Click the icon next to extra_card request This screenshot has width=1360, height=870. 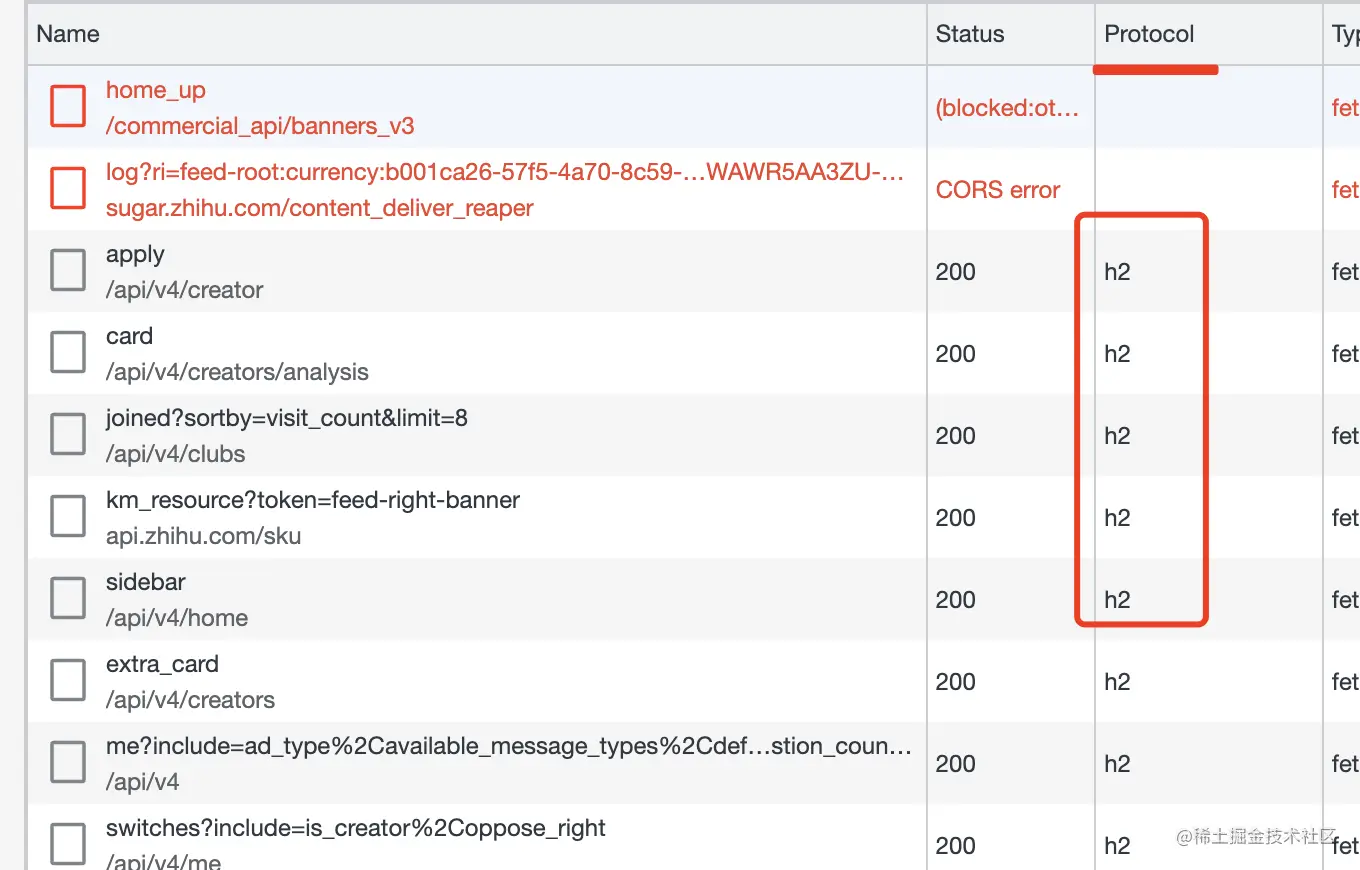pos(68,680)
